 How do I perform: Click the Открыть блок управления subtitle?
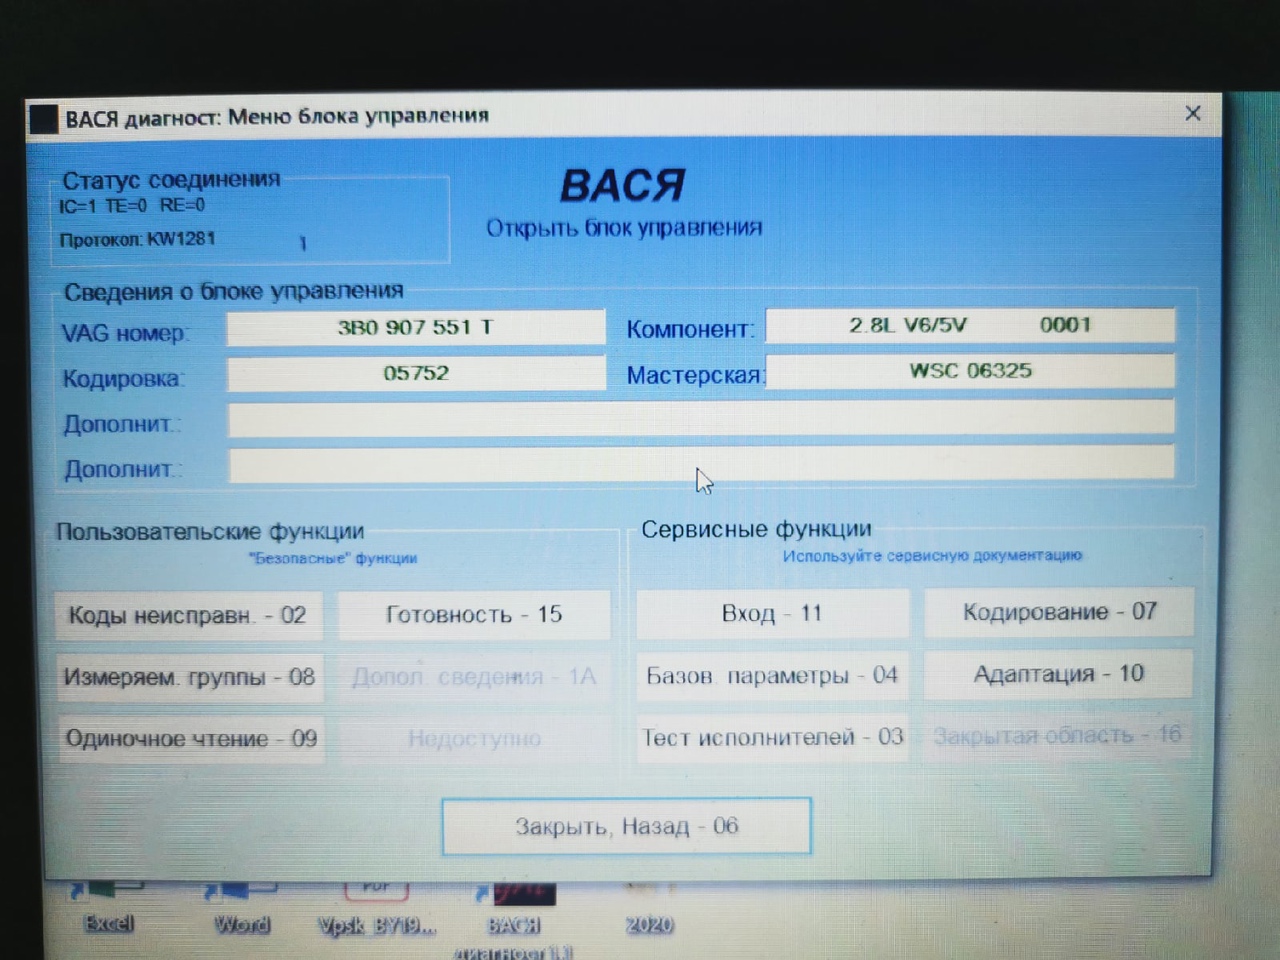[624, 228]
